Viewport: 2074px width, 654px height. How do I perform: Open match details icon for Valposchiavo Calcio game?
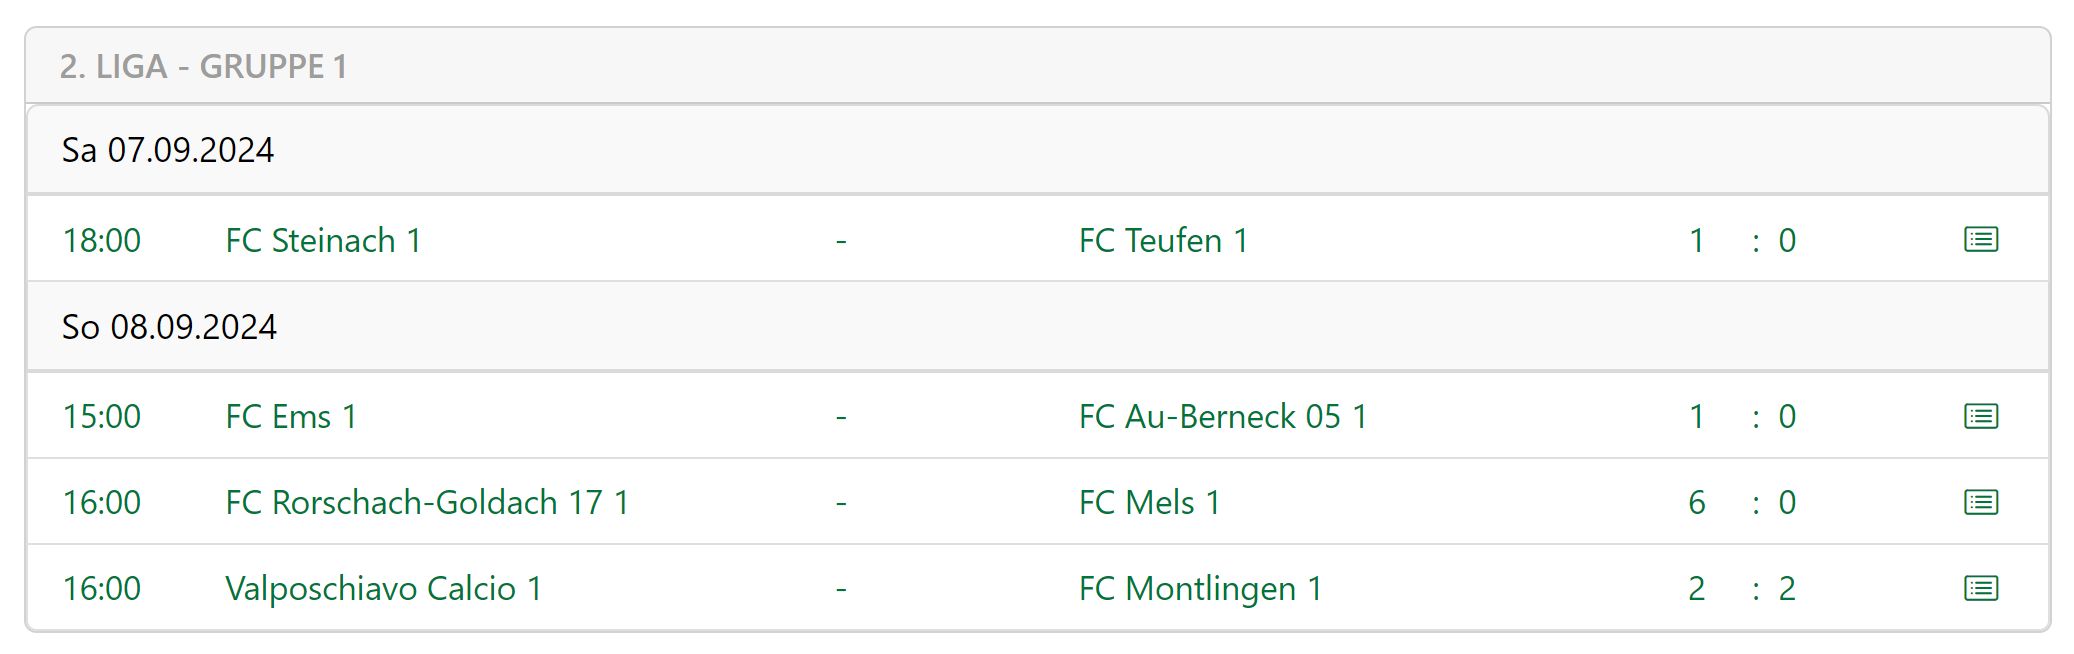(1981, 588)
